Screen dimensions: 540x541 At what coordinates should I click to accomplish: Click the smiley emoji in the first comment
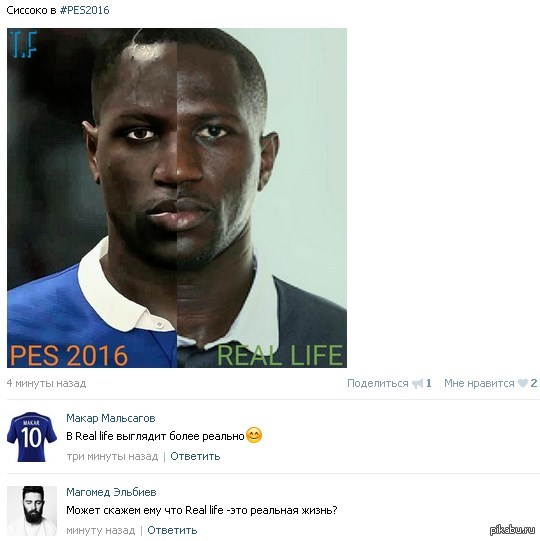(x=254, y=435)
